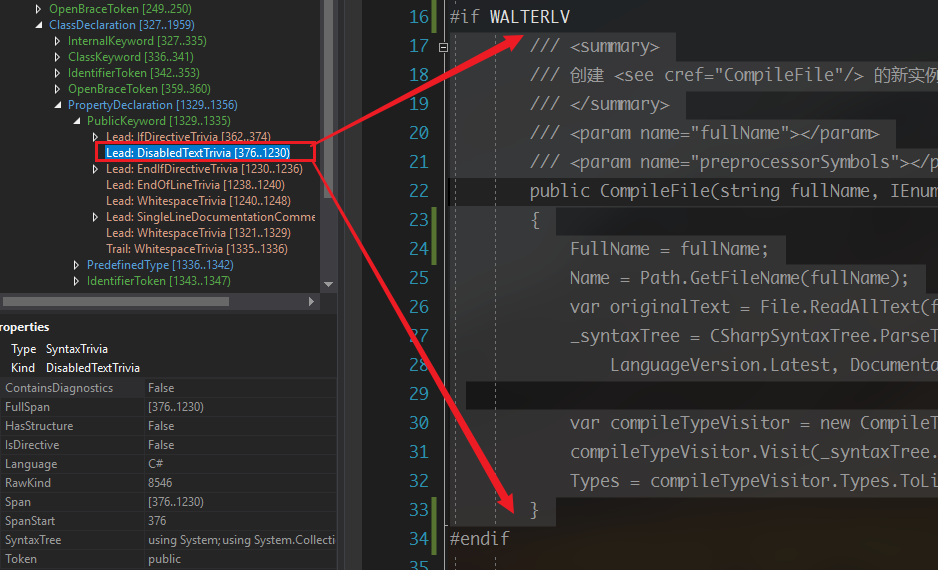This screenshot has height=570, width=938.
Task: Select ClassKeyword [336..341) tree item
Action: point(130,57)
